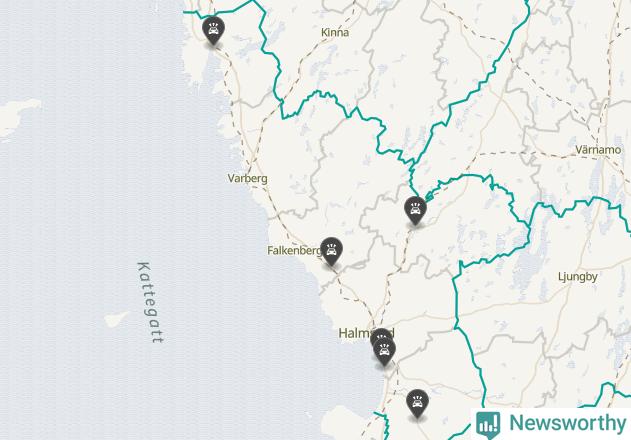
Task: Open the southernmost car marker below Halmstad
Action: pos(417,403)
